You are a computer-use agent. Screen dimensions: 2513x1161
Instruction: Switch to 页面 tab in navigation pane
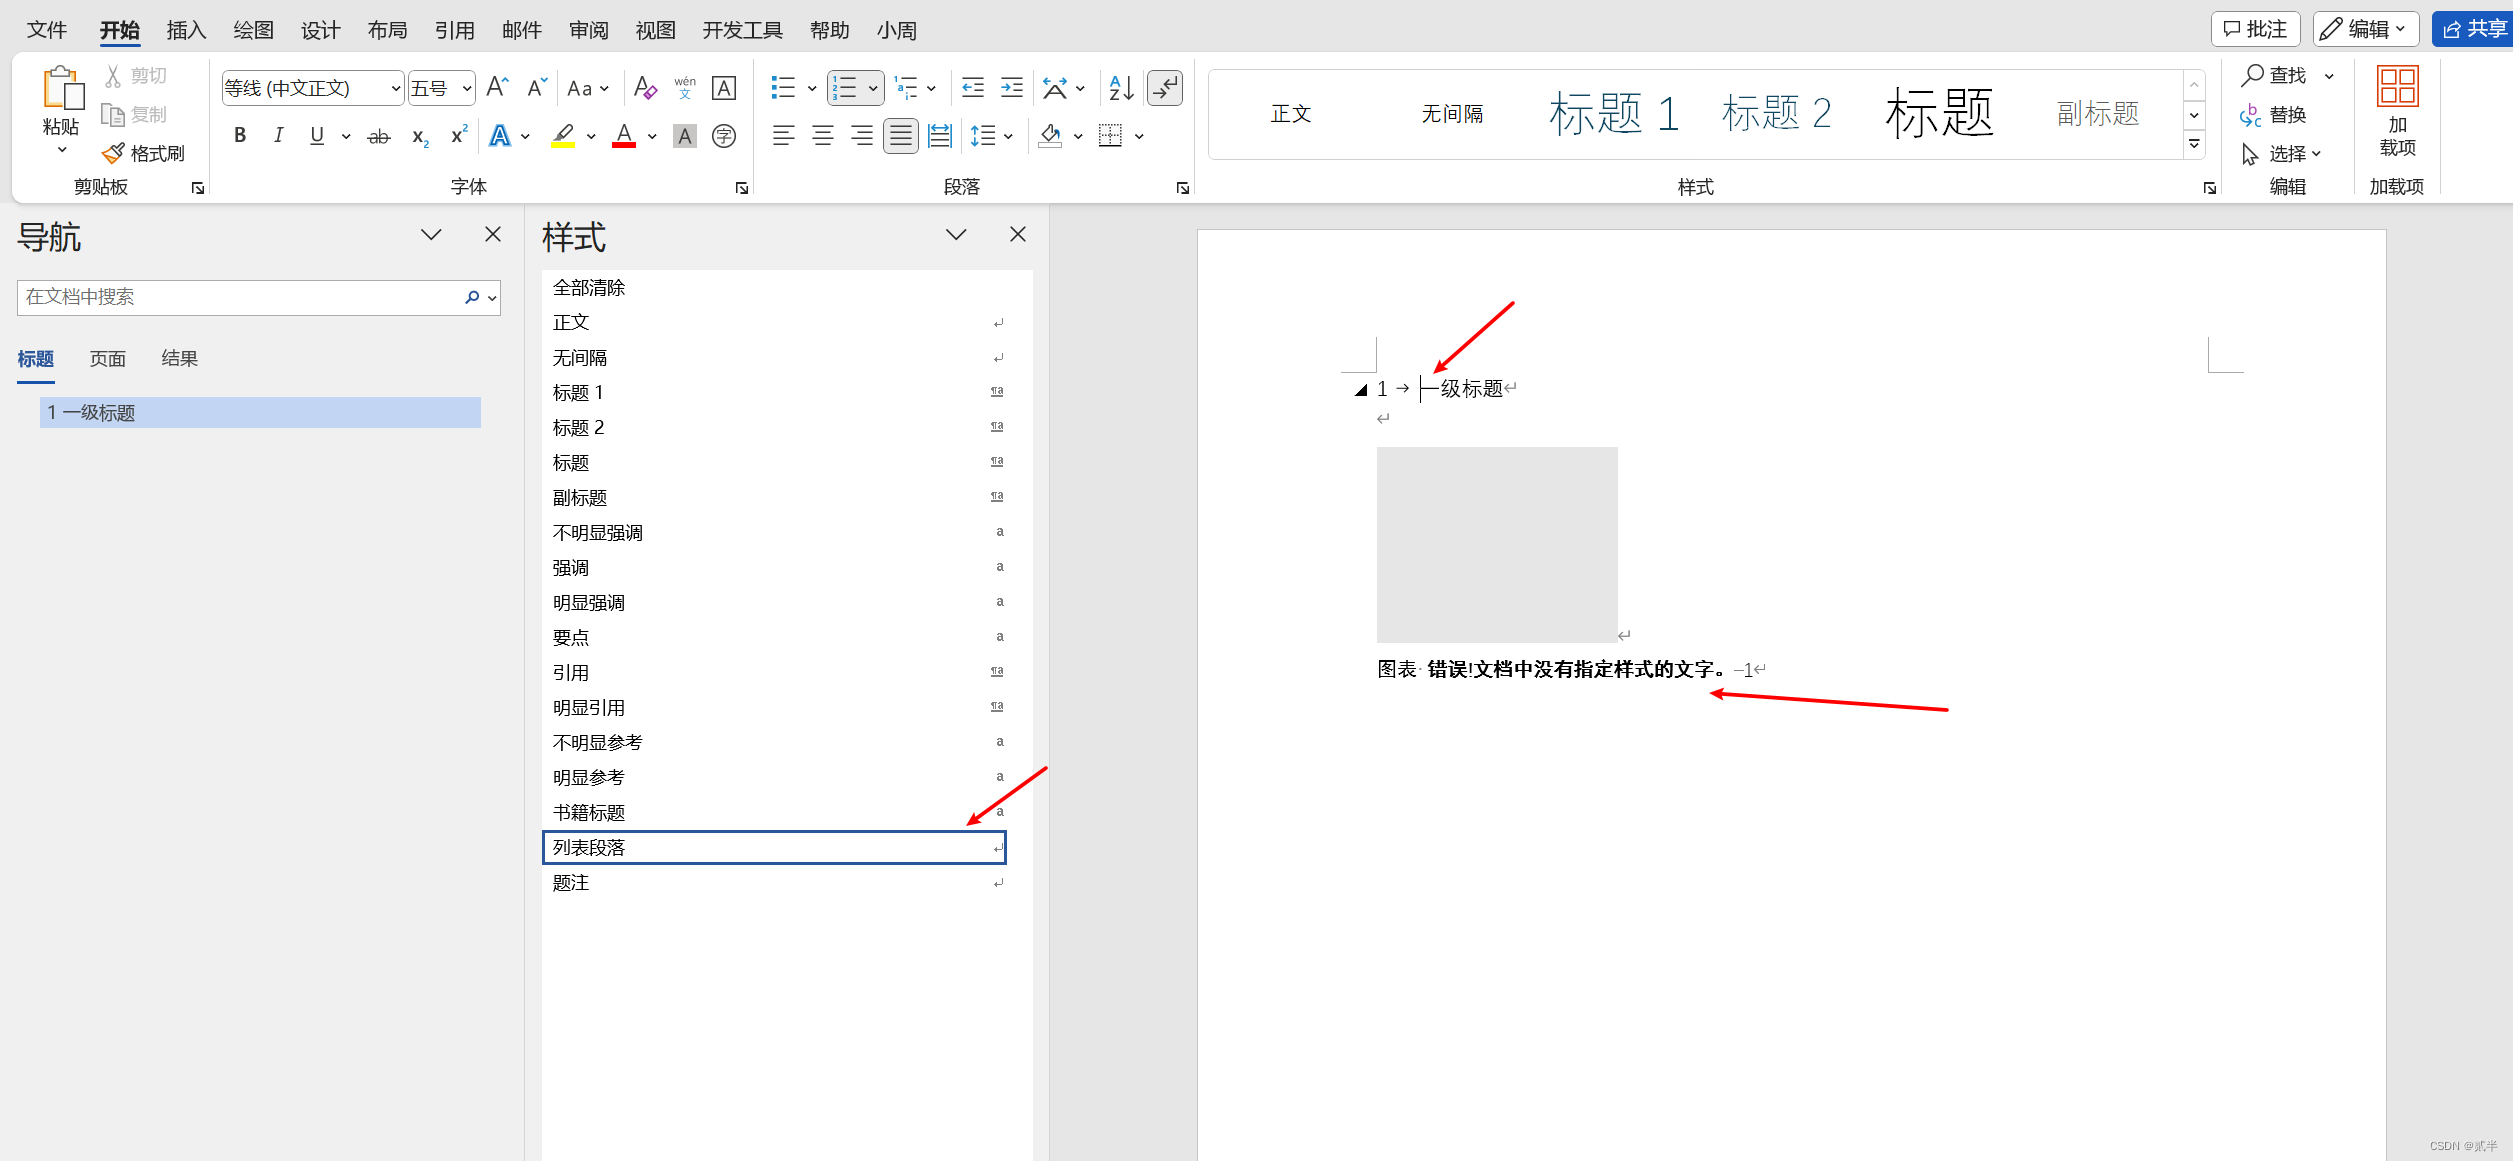[x=108, y=359]
